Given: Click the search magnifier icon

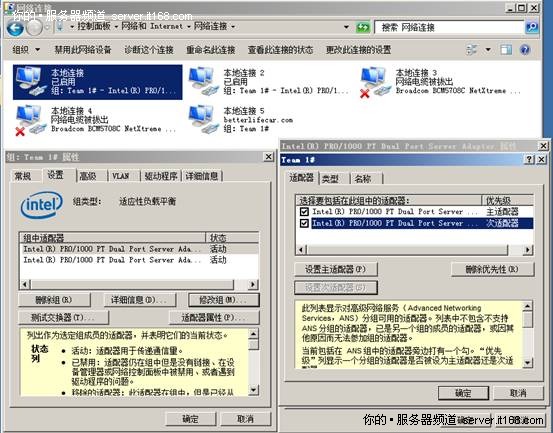Looking at the screenshot, I should coord(532,28).
